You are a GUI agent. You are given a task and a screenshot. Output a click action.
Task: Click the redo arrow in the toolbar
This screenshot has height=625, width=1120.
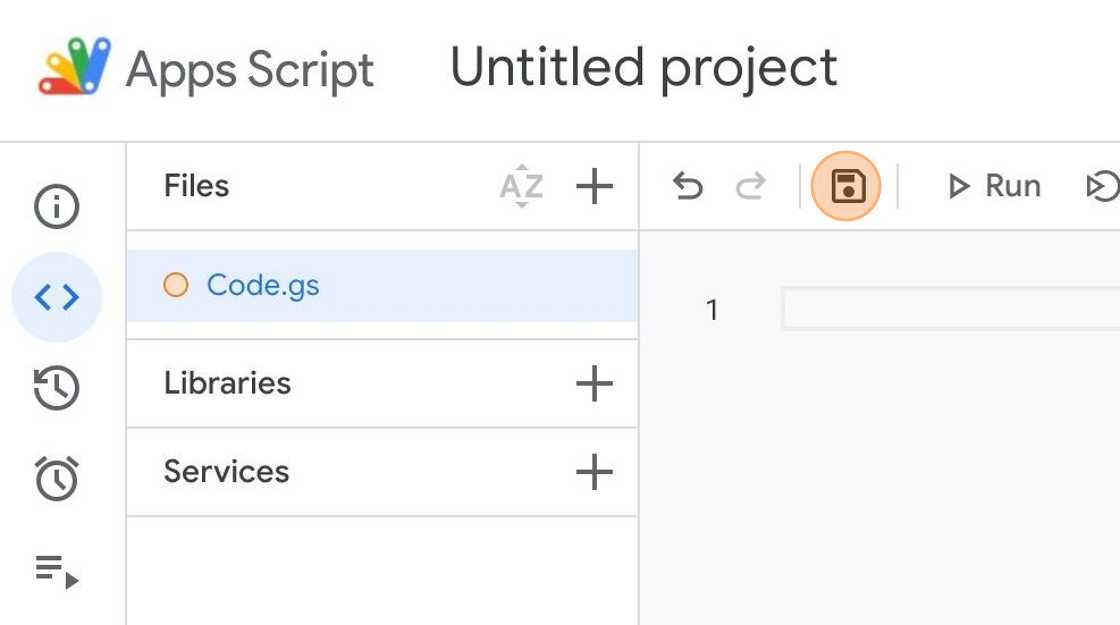tap(750, 187)
